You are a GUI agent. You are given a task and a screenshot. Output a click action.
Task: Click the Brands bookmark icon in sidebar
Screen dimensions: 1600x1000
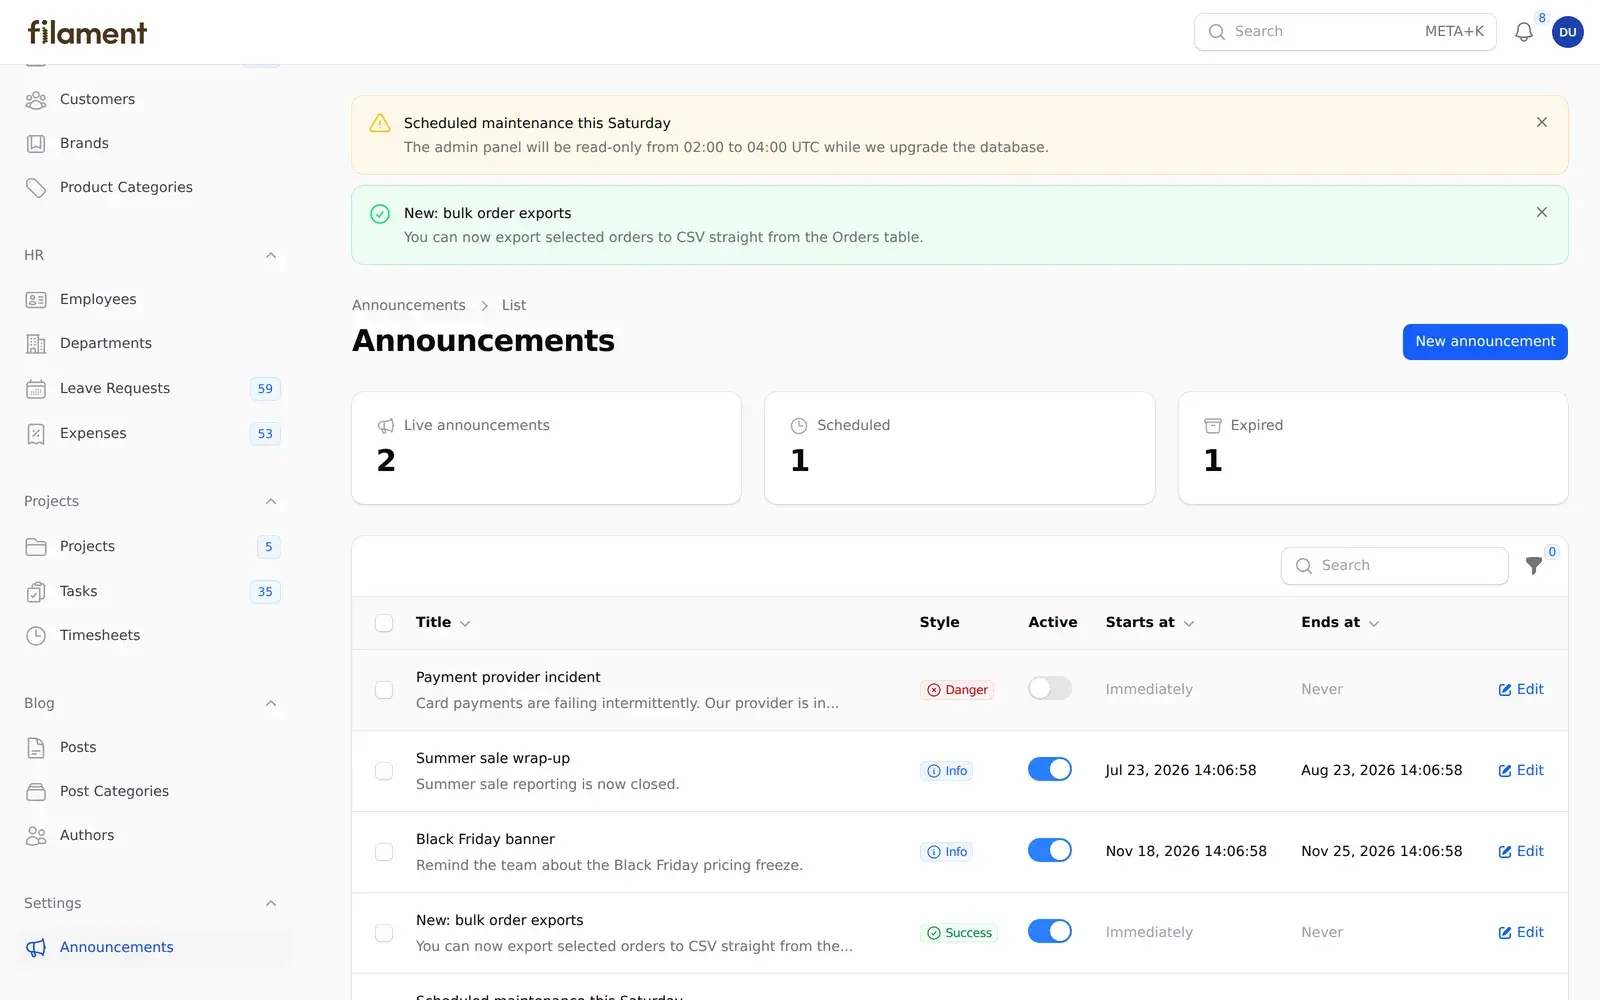pyautogui.click(x=36, y=144)
